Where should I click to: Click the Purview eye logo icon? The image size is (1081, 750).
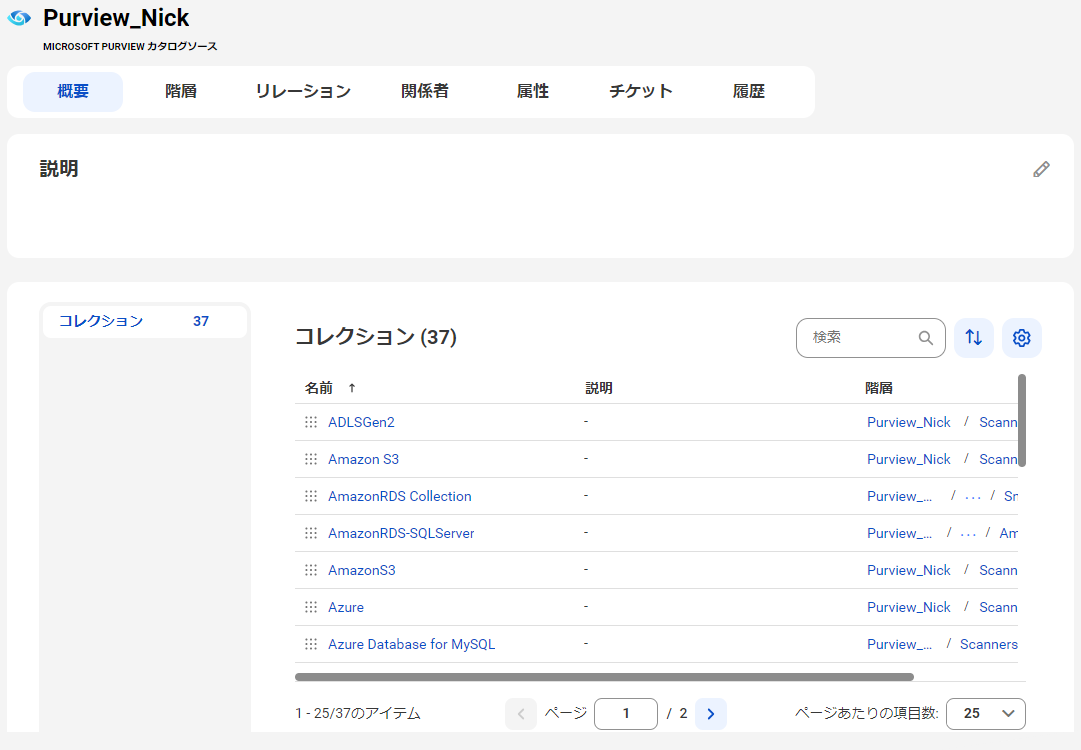tap(19, 18)
